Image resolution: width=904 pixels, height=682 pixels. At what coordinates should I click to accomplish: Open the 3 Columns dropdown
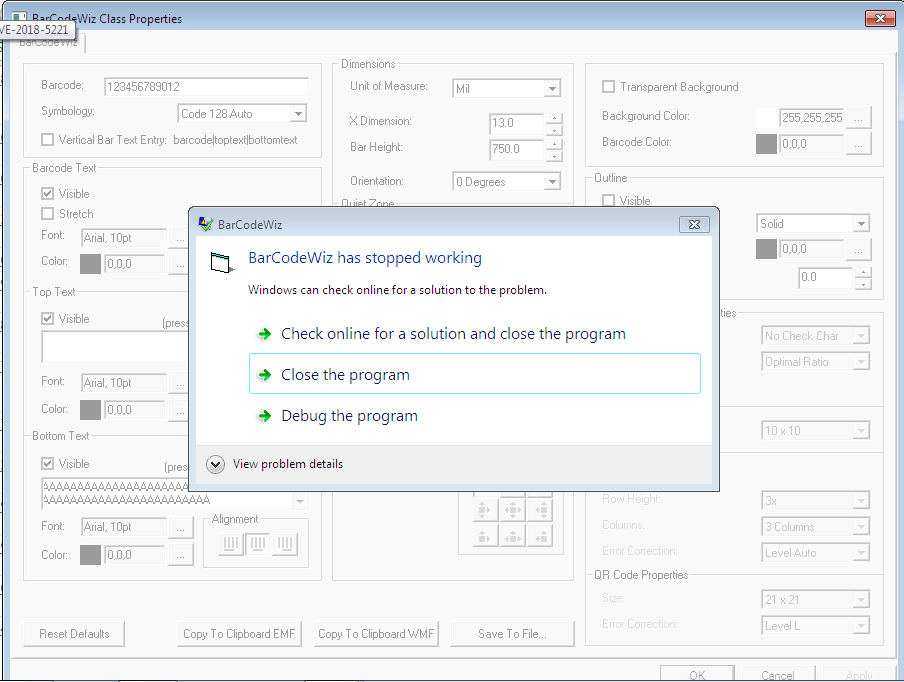[861, 527]
